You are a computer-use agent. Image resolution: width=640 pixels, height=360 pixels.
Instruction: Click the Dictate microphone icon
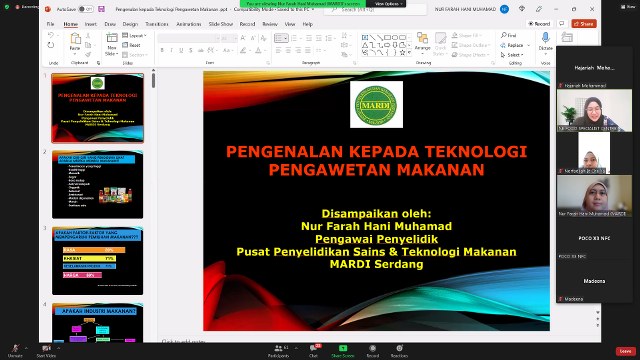point(545,42)
